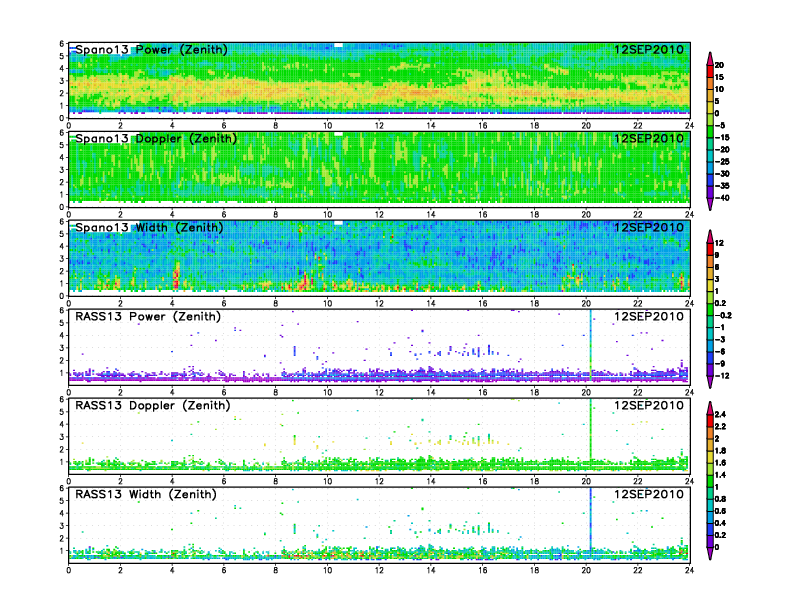
Task: Click hour 12 tick under the Spano13 Power panel
Action: (x=379, y=126)
